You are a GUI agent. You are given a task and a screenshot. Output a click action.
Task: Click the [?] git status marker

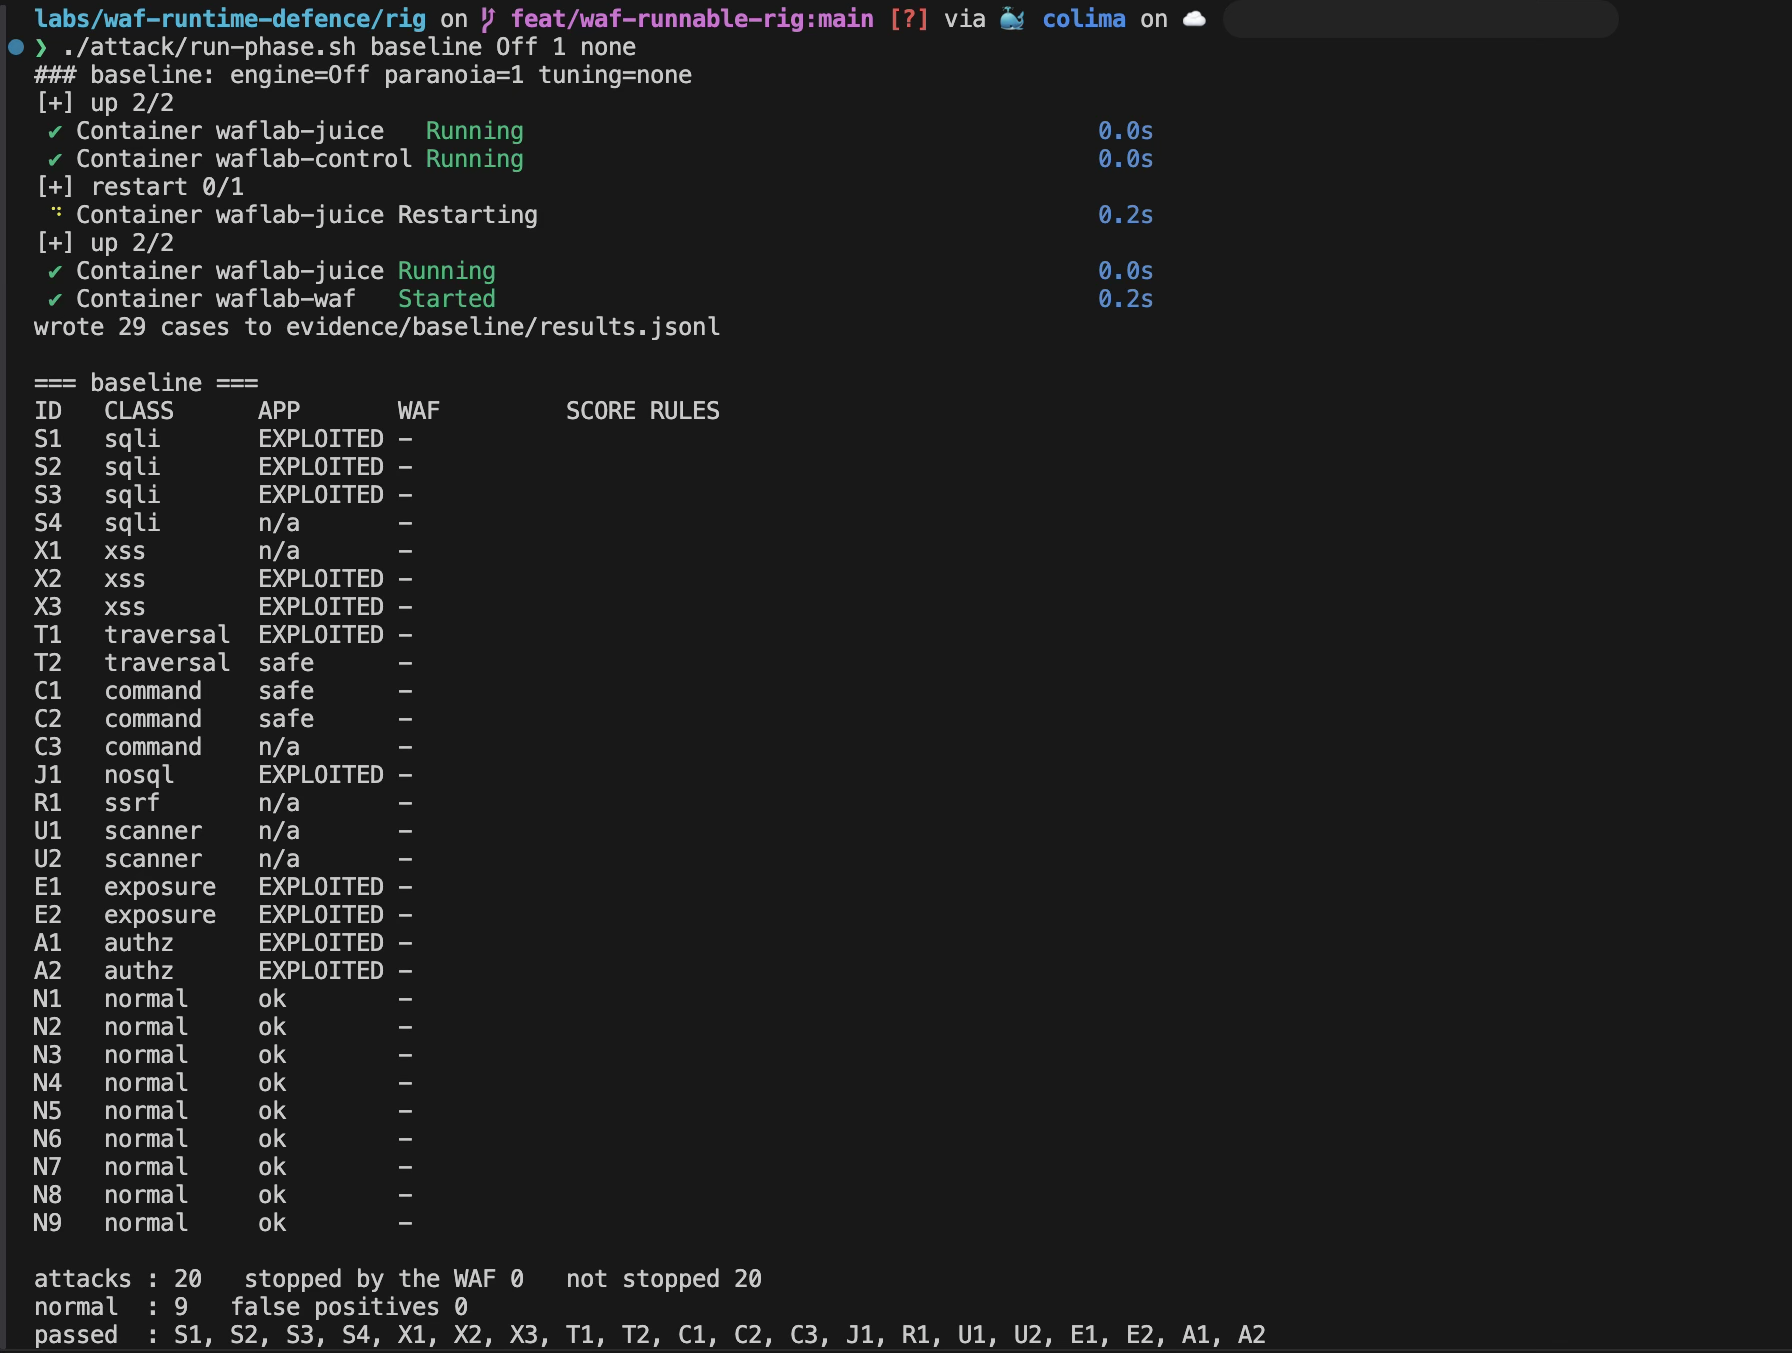pos(909,19)
